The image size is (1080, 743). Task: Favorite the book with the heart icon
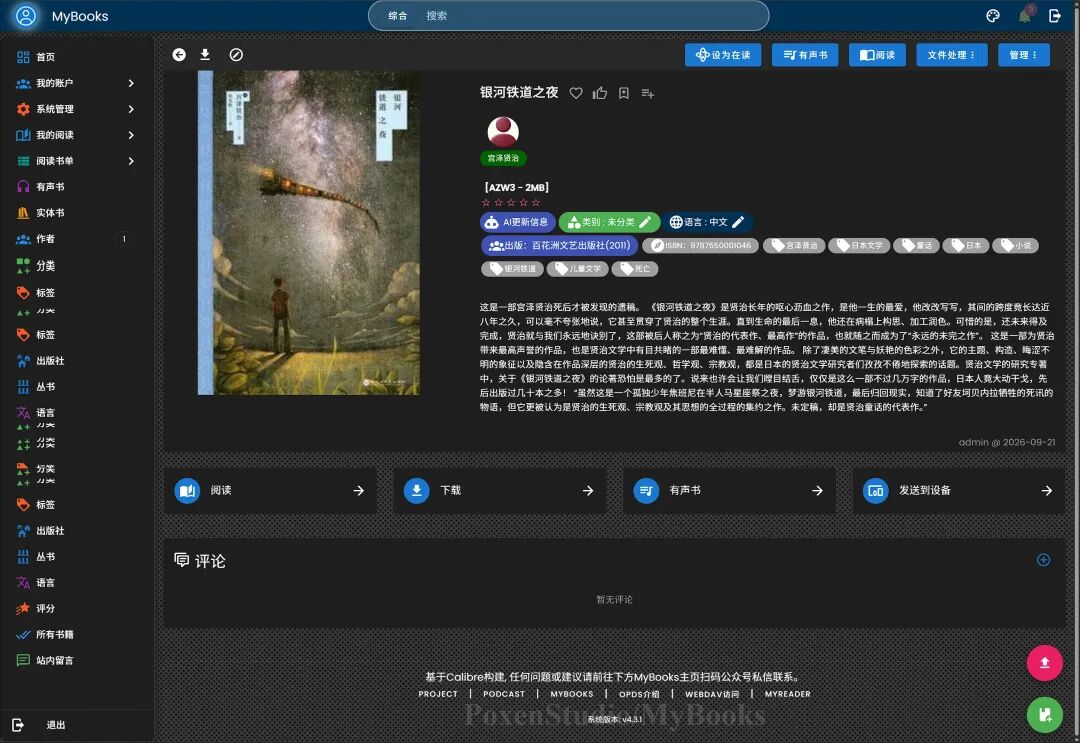point(576,93)
